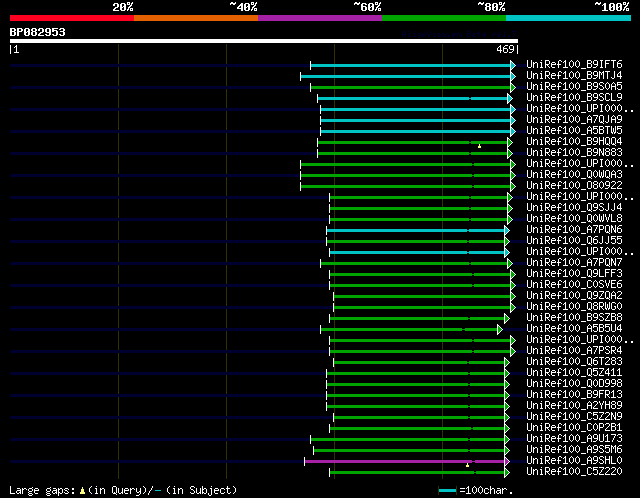Click arrowhead at end of B9SCL9 bar
Image resolution: width=640 pixels, height=498 pixels.
point(510,98)
